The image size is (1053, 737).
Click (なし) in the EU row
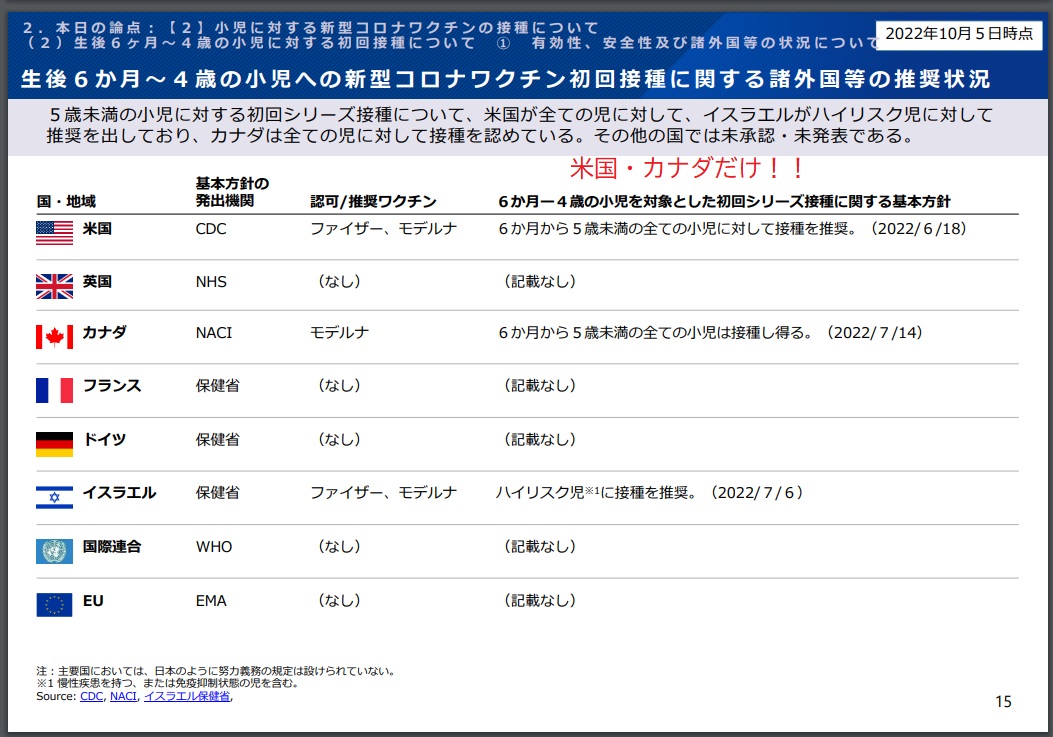click(339, 601)
